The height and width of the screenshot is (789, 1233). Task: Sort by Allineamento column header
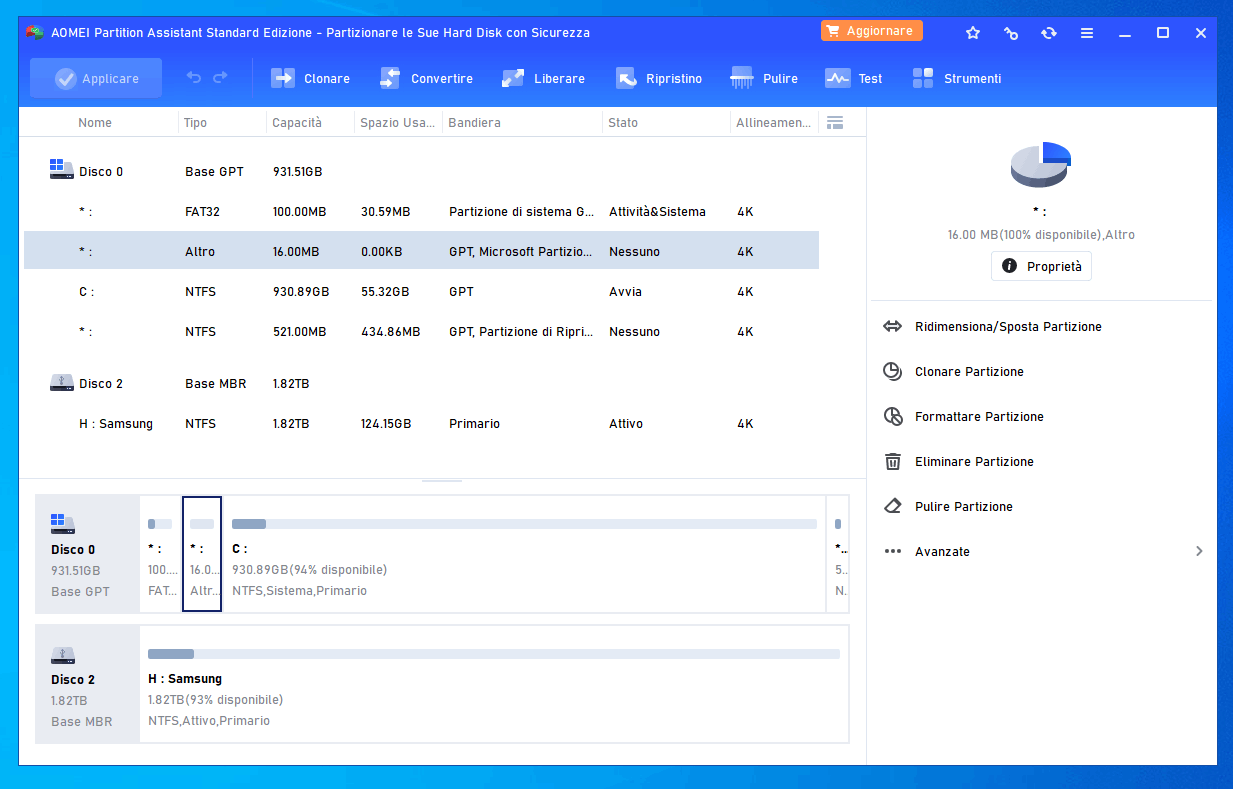click(774, 122)
